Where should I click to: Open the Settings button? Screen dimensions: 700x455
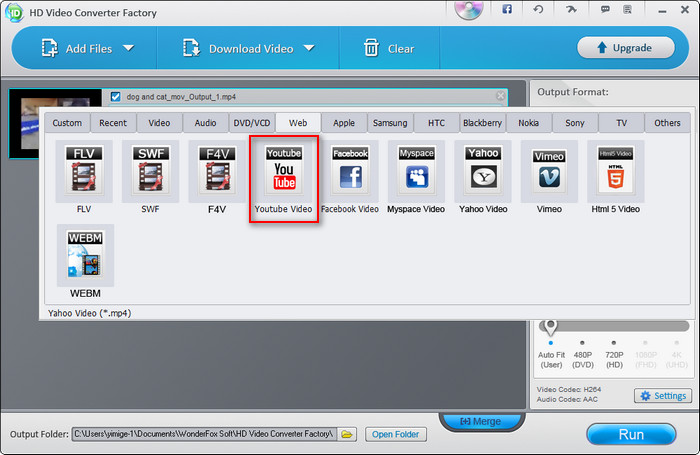click(x=663, y=396)
